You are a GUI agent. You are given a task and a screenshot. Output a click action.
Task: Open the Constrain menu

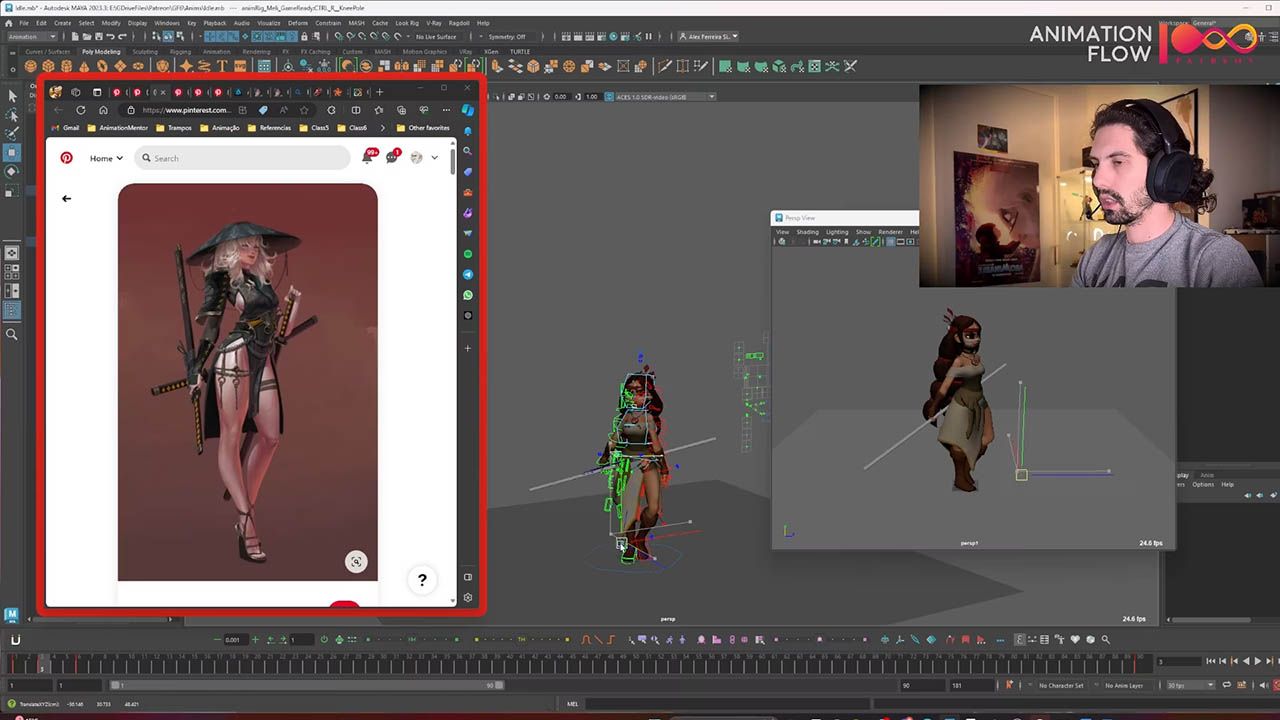coord(327,23)
